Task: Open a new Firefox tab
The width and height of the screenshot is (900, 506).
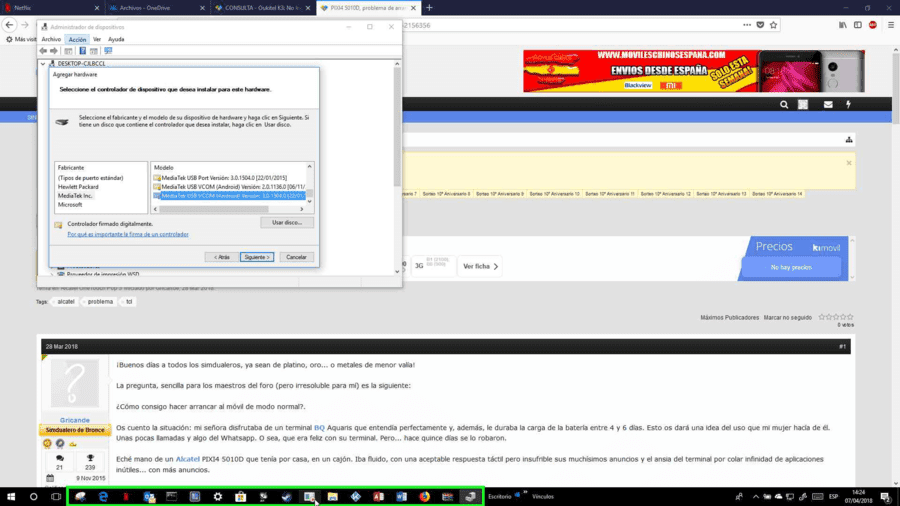Action: [429, 8]
